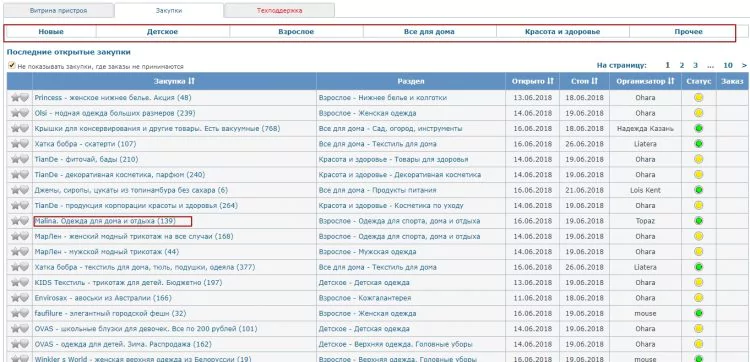Image resolution: width=750 pixels, height=362 pixels.
Task: Click green status circle in Хатка бобра - скатерти row
Action: (x=698, y=144)
